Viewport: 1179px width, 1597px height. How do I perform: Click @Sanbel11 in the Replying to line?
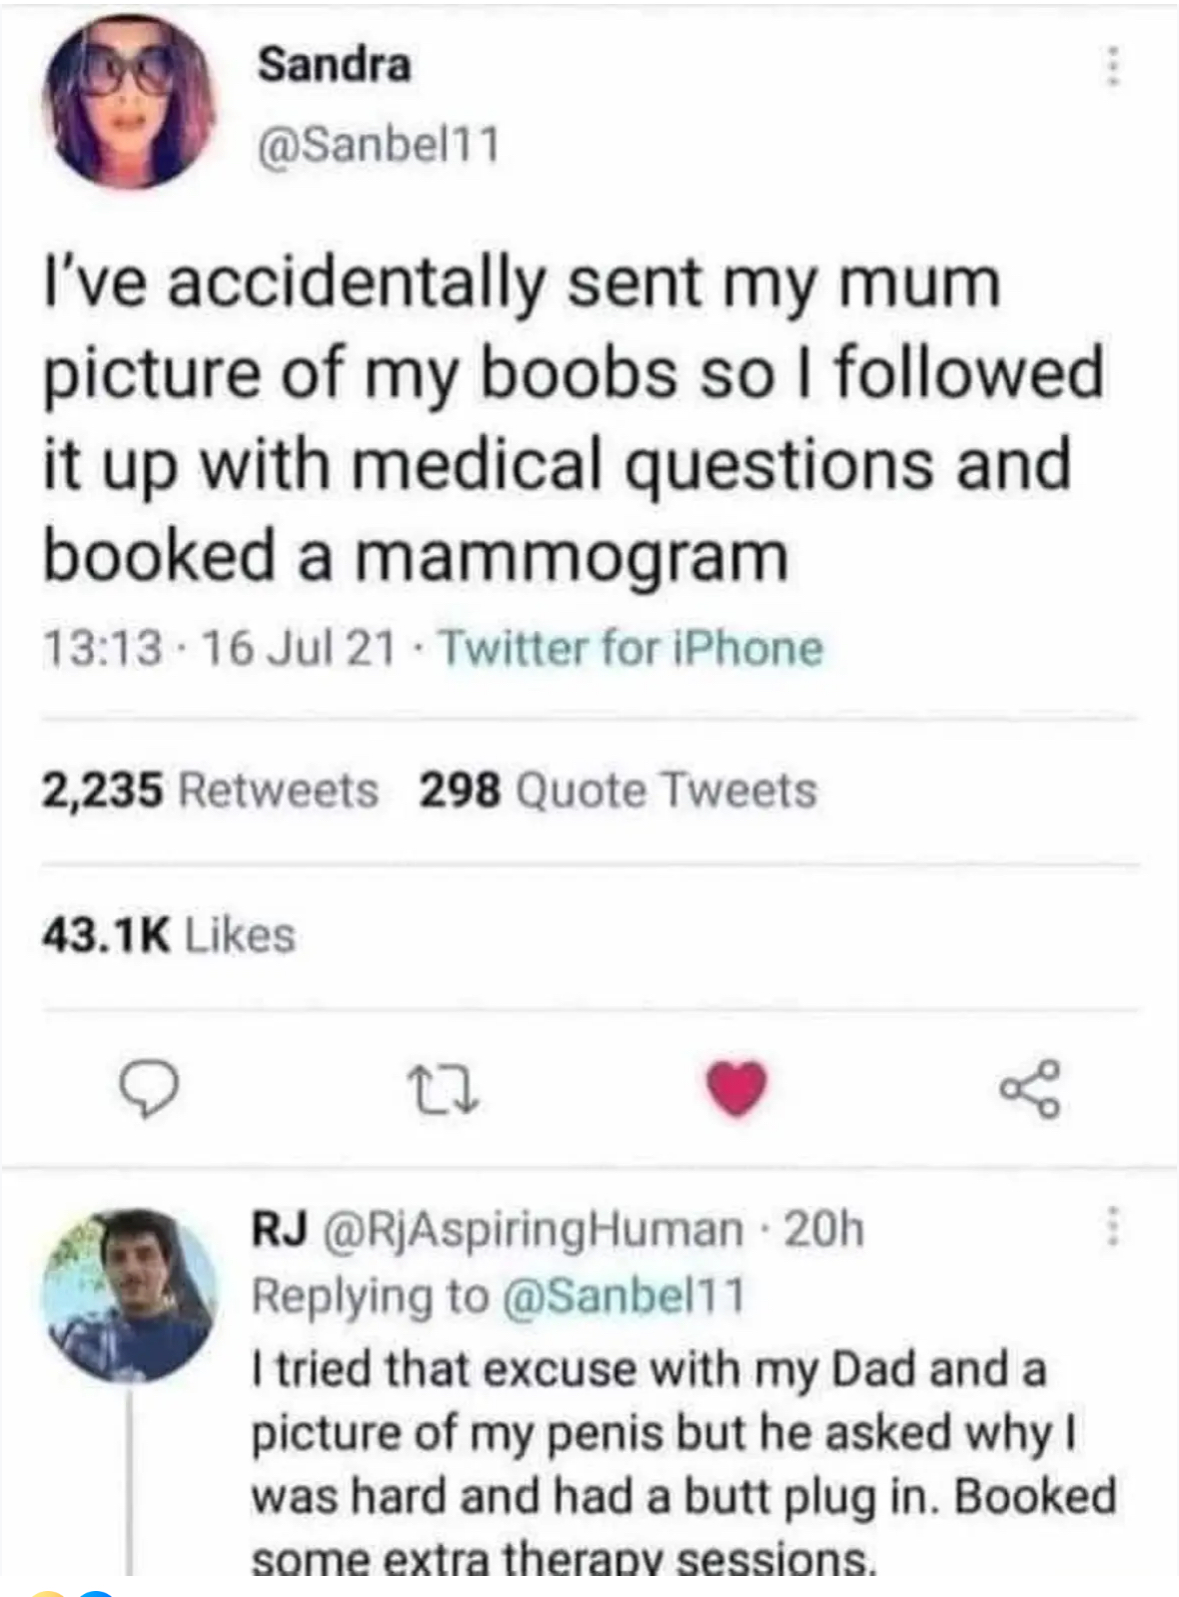pyautogui.click(x=622, y=1296)
